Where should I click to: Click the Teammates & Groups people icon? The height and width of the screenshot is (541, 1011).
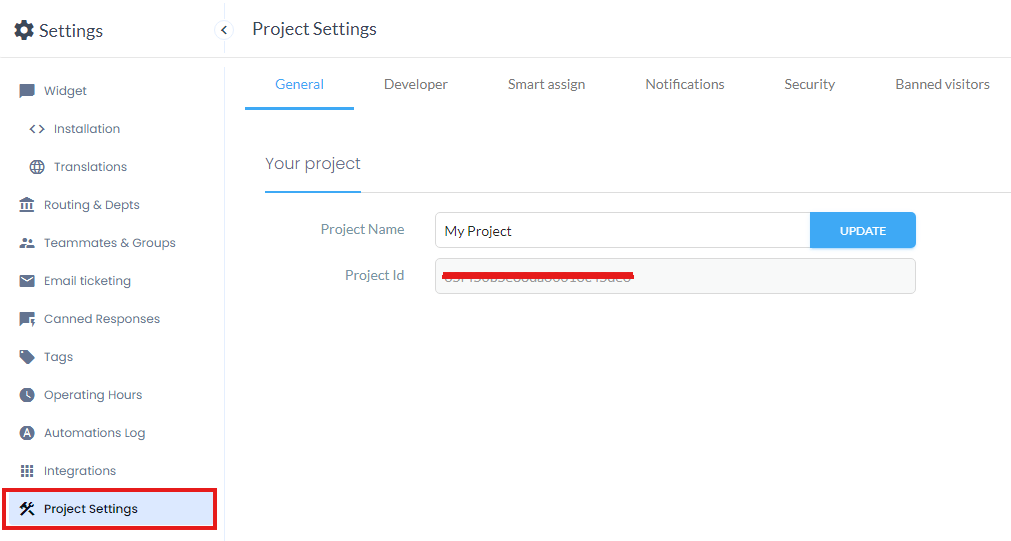point(27,243)
